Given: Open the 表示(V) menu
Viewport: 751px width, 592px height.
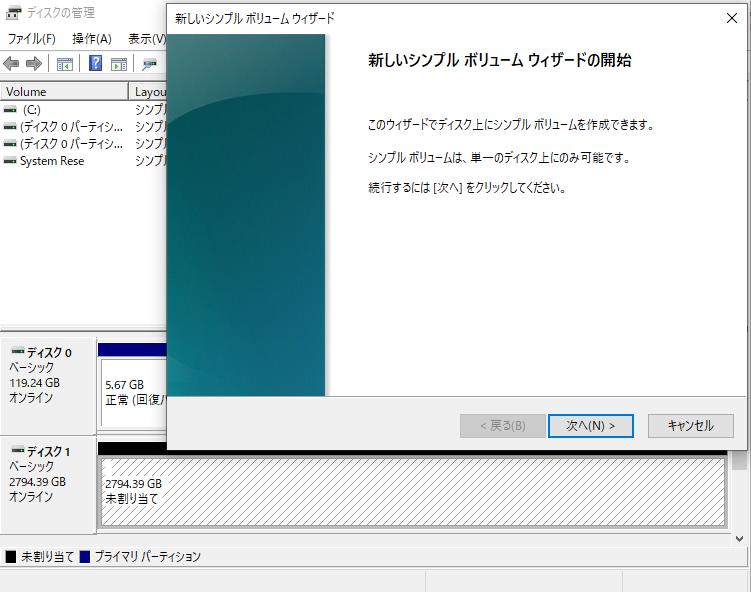Looking at the screenshot, I should pyautogui.click(x=146, y=39).
